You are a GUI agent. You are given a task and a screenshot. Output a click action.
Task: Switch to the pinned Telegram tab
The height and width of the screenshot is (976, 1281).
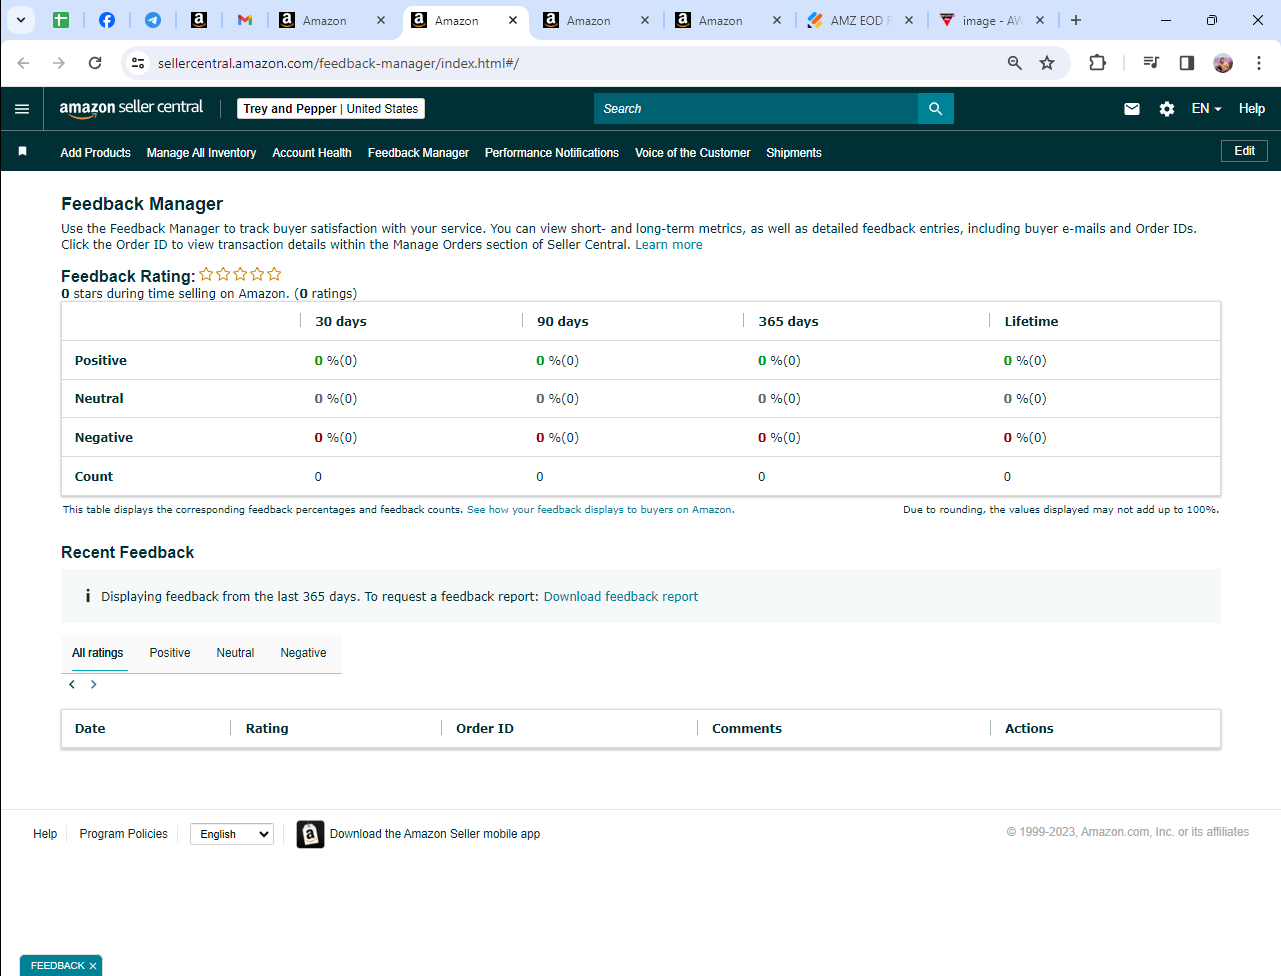coord(153,20)
